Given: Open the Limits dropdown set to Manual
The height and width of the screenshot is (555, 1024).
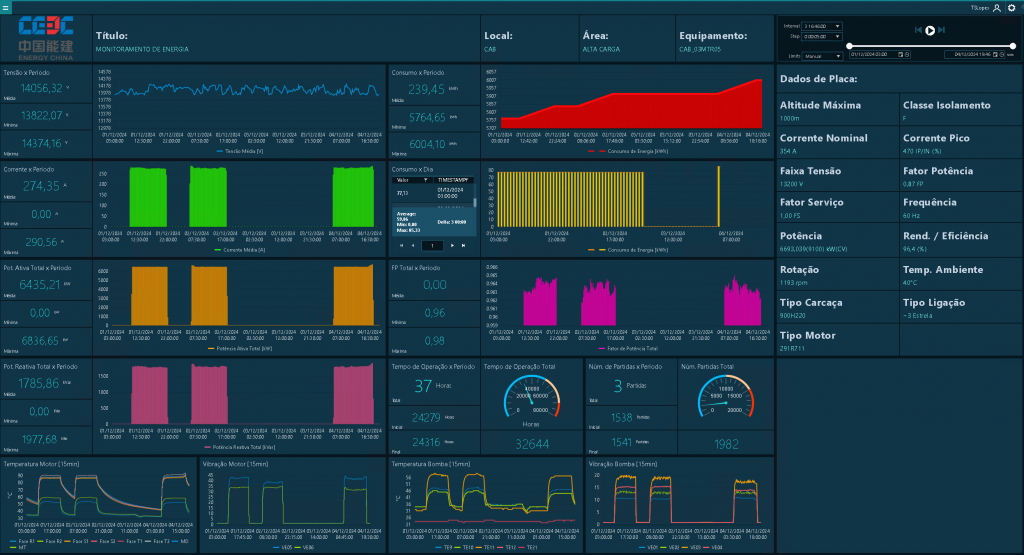Looking at the screenshot, I should point(822,56).
